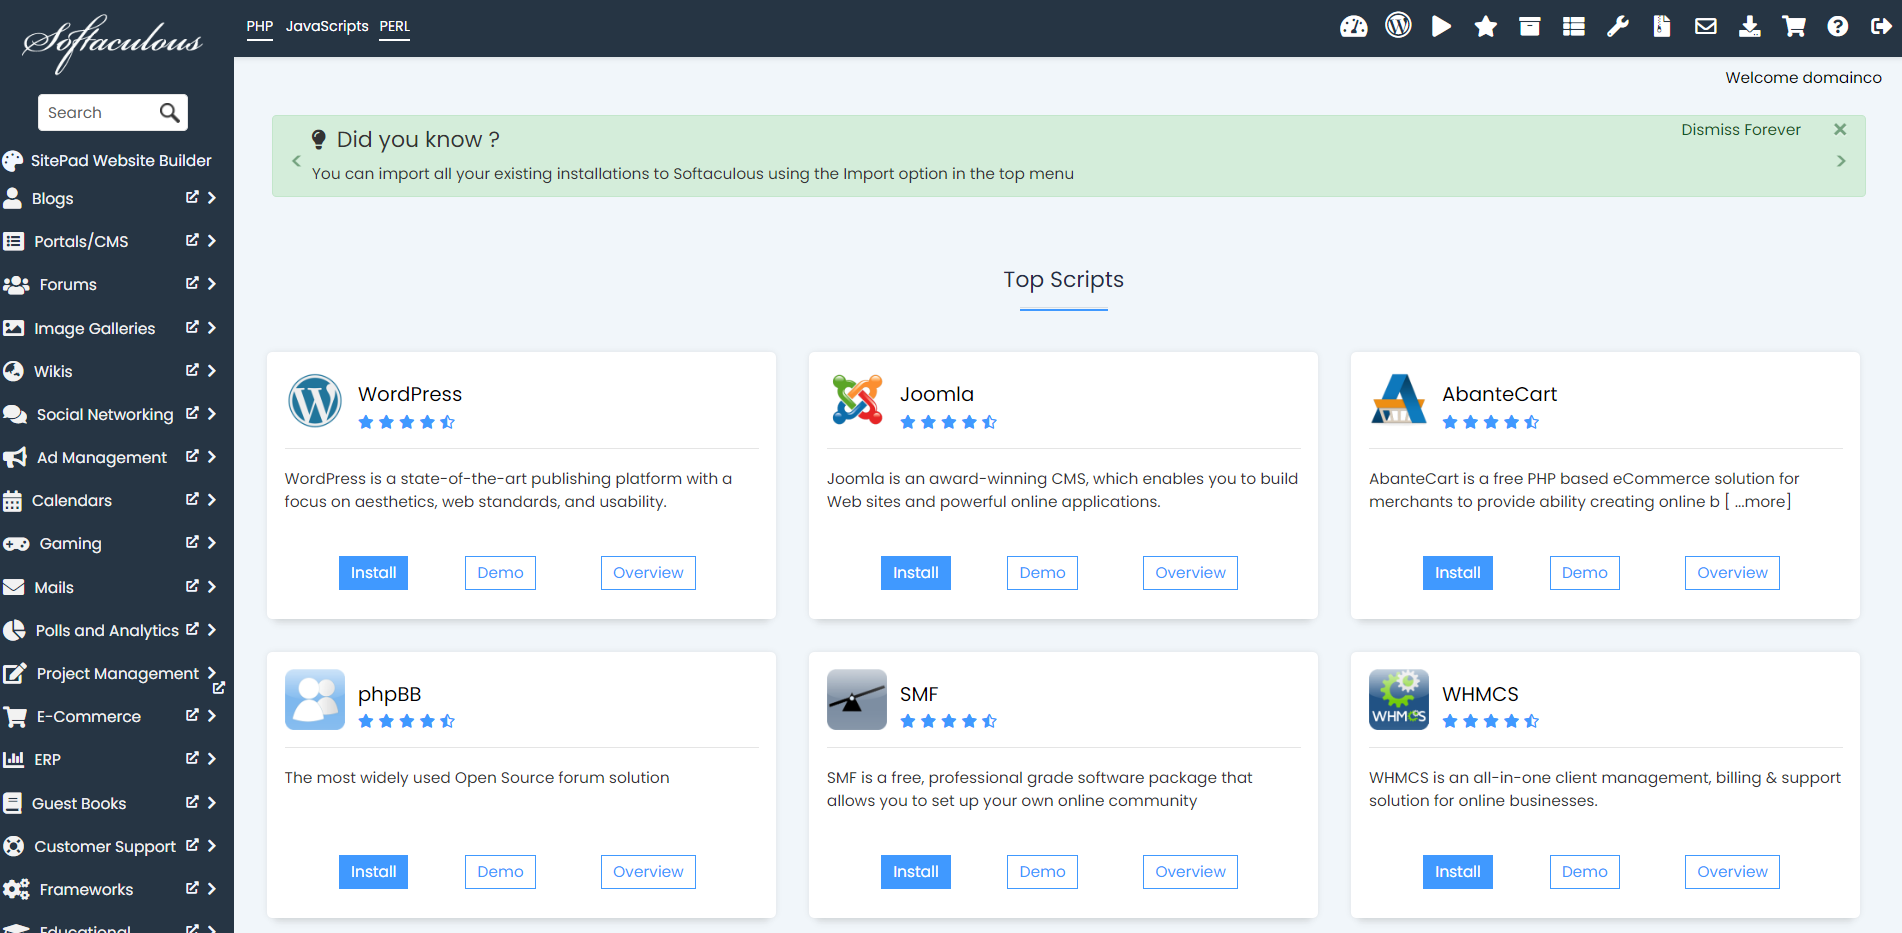Show the previous tip in banner
Screen dimensions: 1902x933
296,161
